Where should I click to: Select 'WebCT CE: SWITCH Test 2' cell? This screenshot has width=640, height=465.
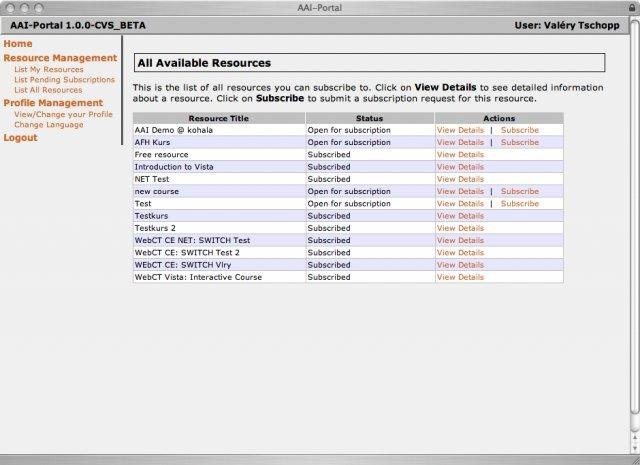pyautogui.click(x=219, y=253)
